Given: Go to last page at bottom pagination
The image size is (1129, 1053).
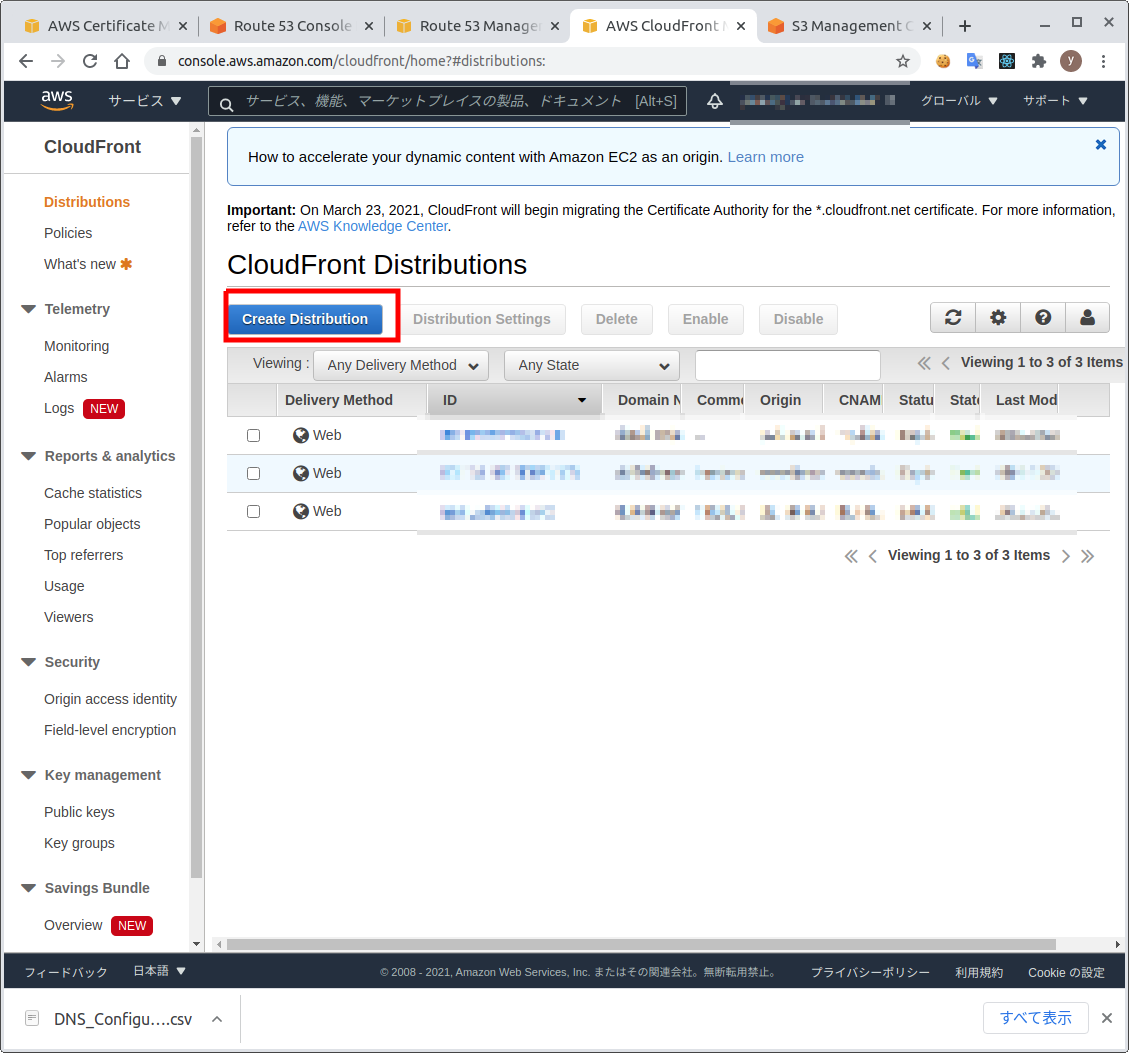Looking at the screenshot, I should 1087,556.
